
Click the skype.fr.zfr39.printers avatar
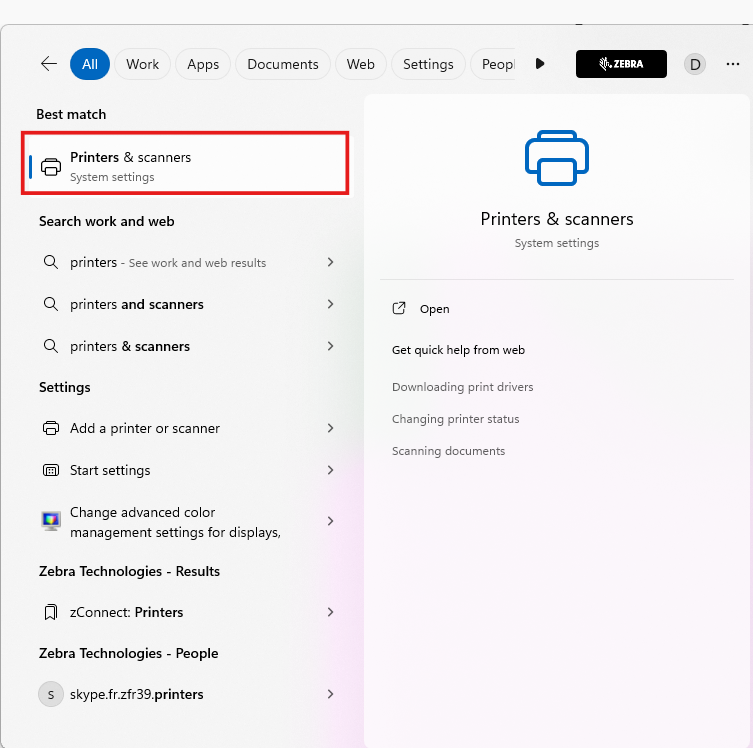(50, 694)
